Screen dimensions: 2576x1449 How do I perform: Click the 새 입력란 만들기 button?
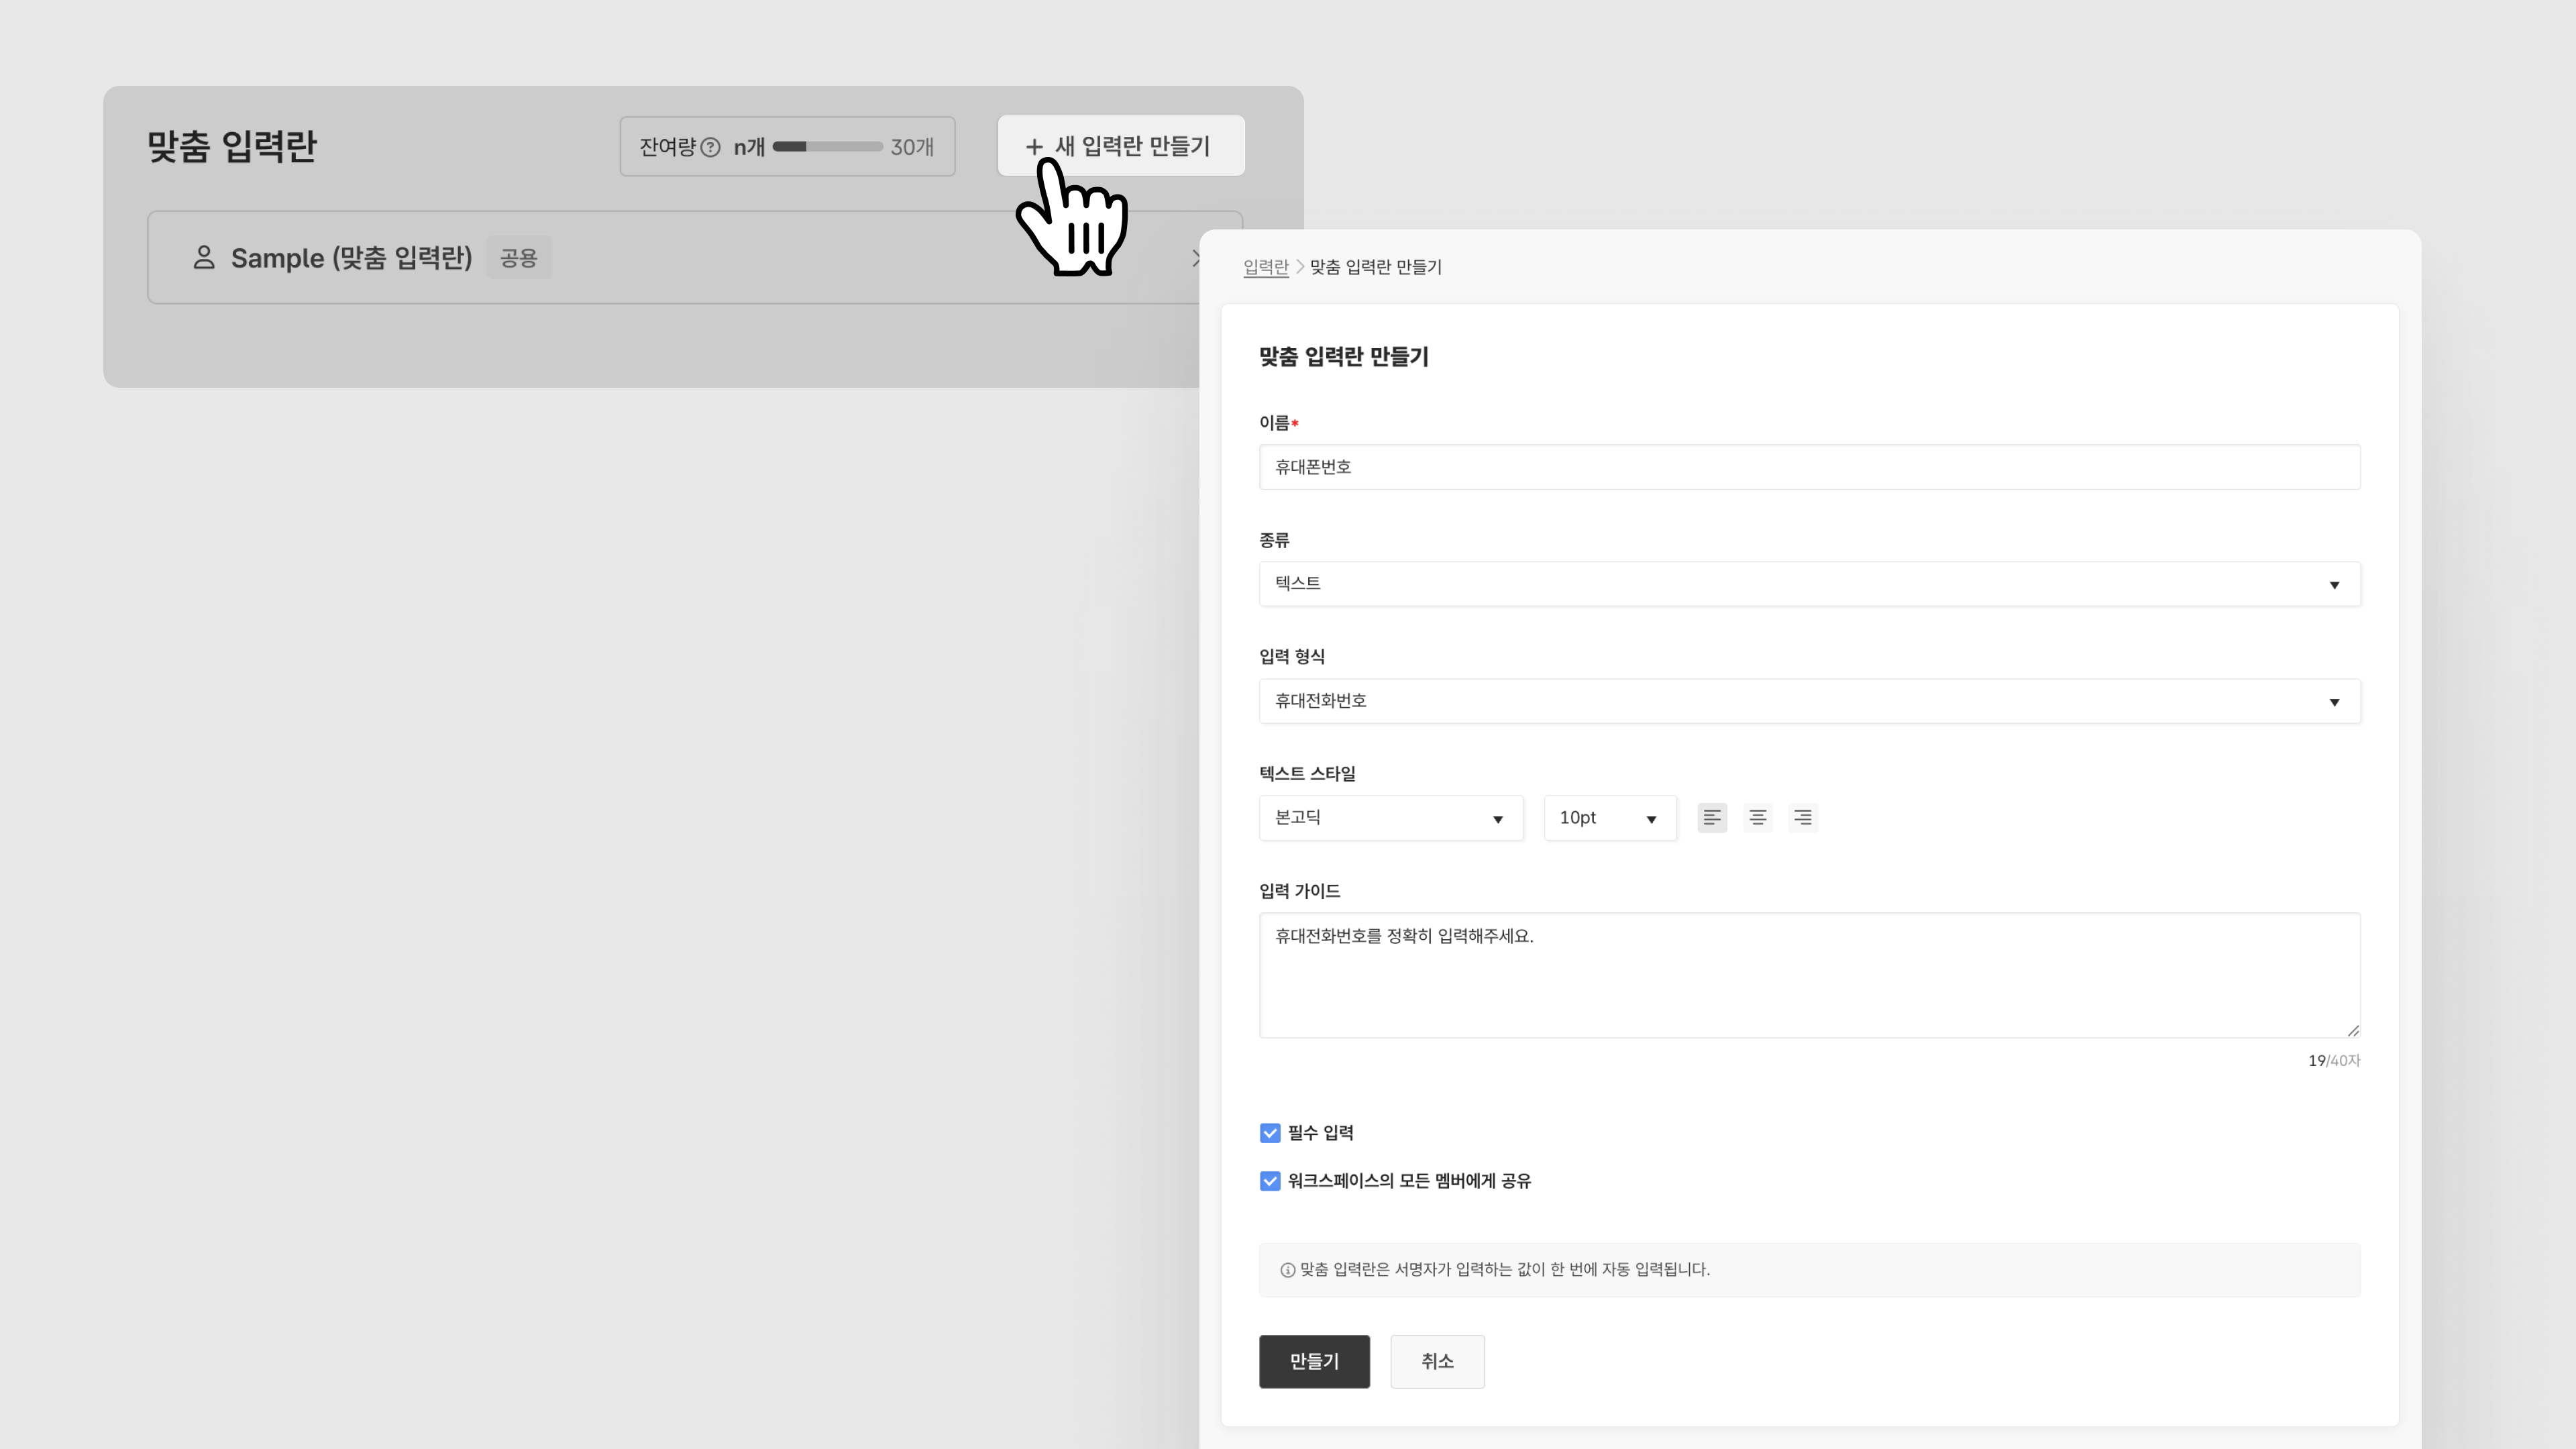[x=1120, y=146]
